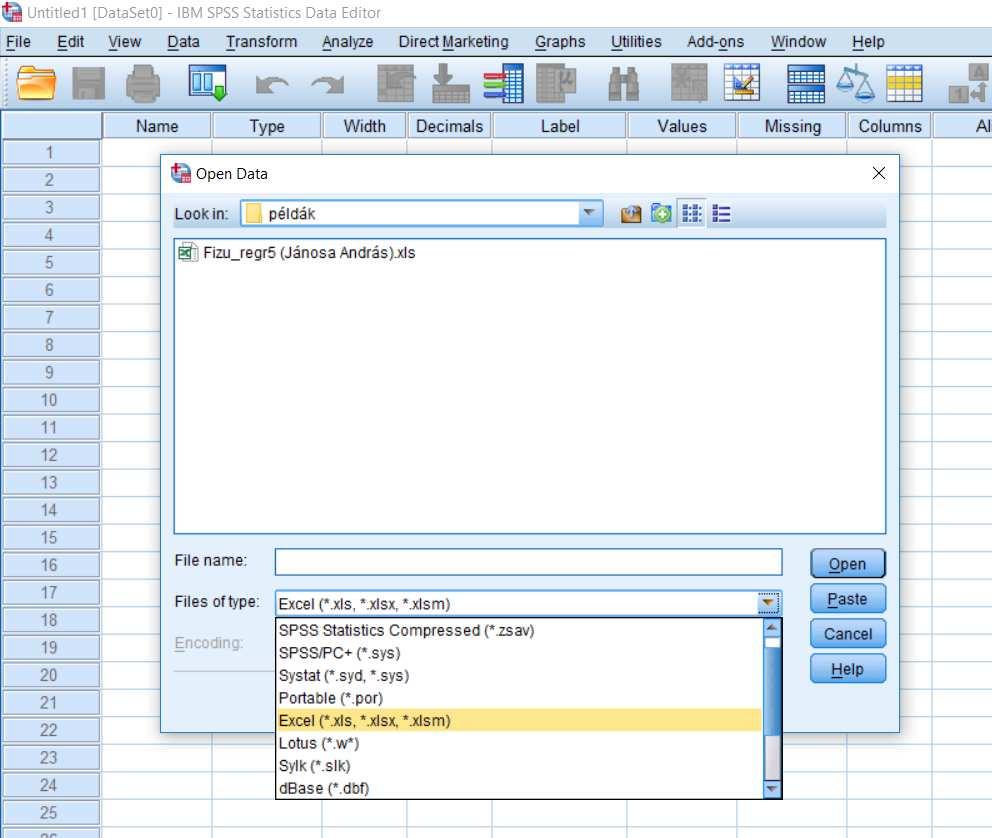Select row header number 5

49,262
